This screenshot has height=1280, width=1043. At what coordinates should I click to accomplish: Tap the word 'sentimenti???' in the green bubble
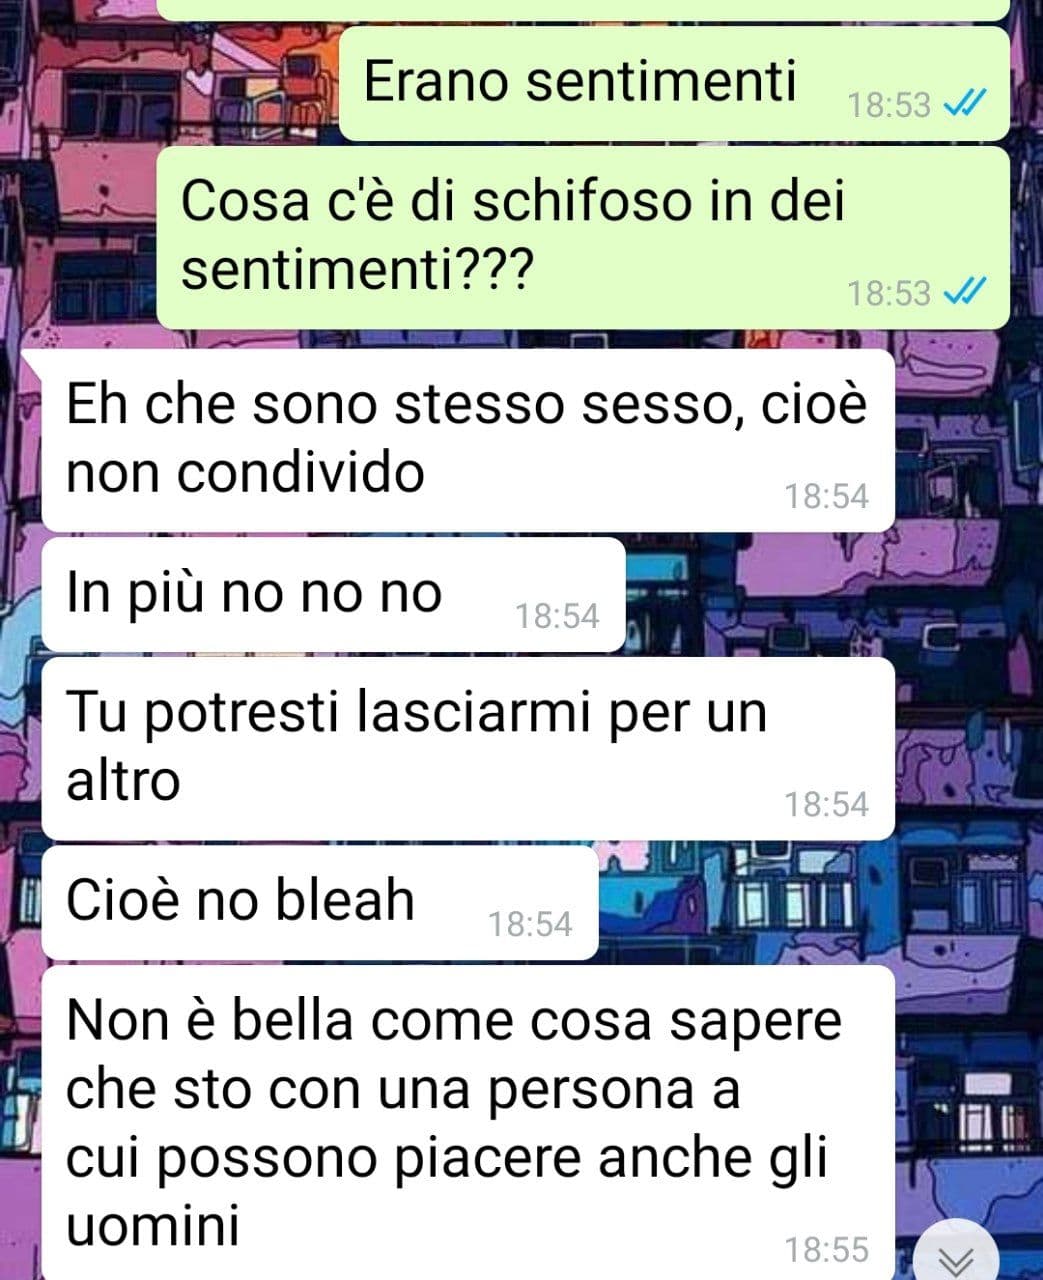[x=356, y=269]
